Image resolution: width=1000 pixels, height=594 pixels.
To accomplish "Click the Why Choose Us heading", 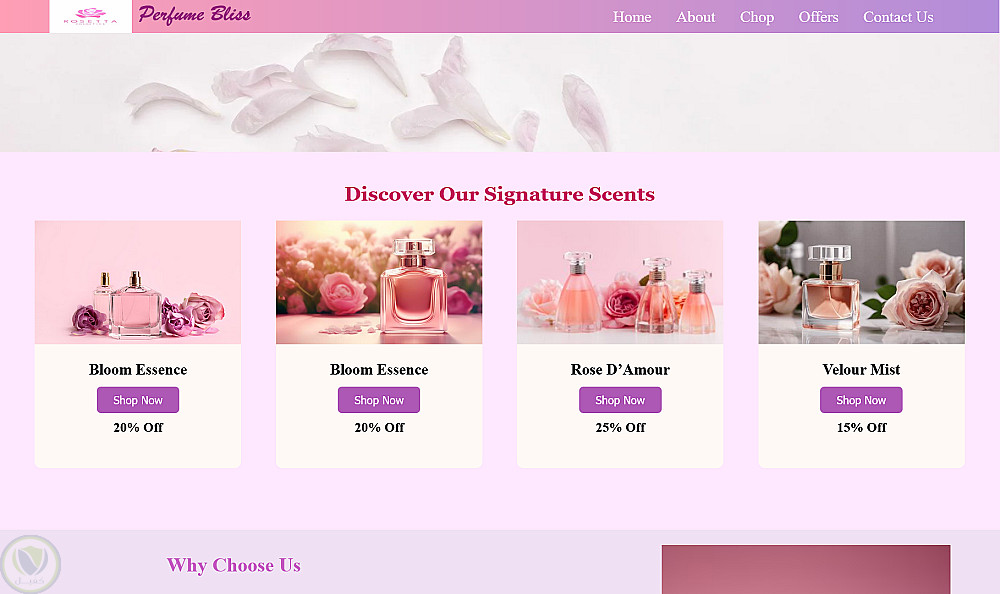I will pyautogui.click(x=233, y=565).
